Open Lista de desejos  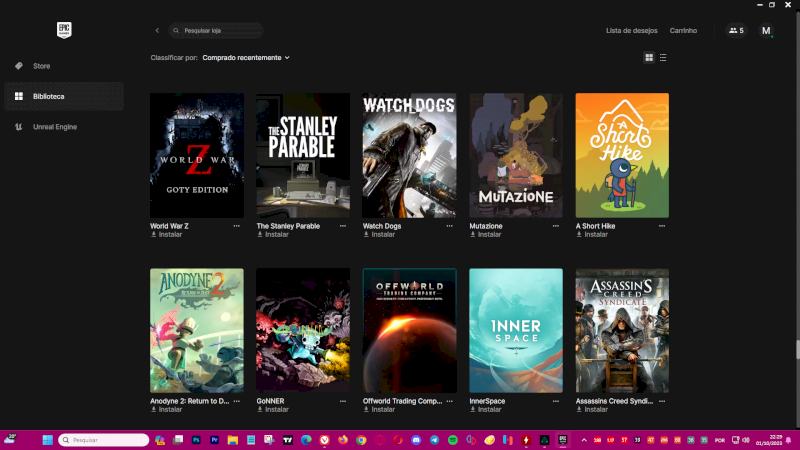632,31
